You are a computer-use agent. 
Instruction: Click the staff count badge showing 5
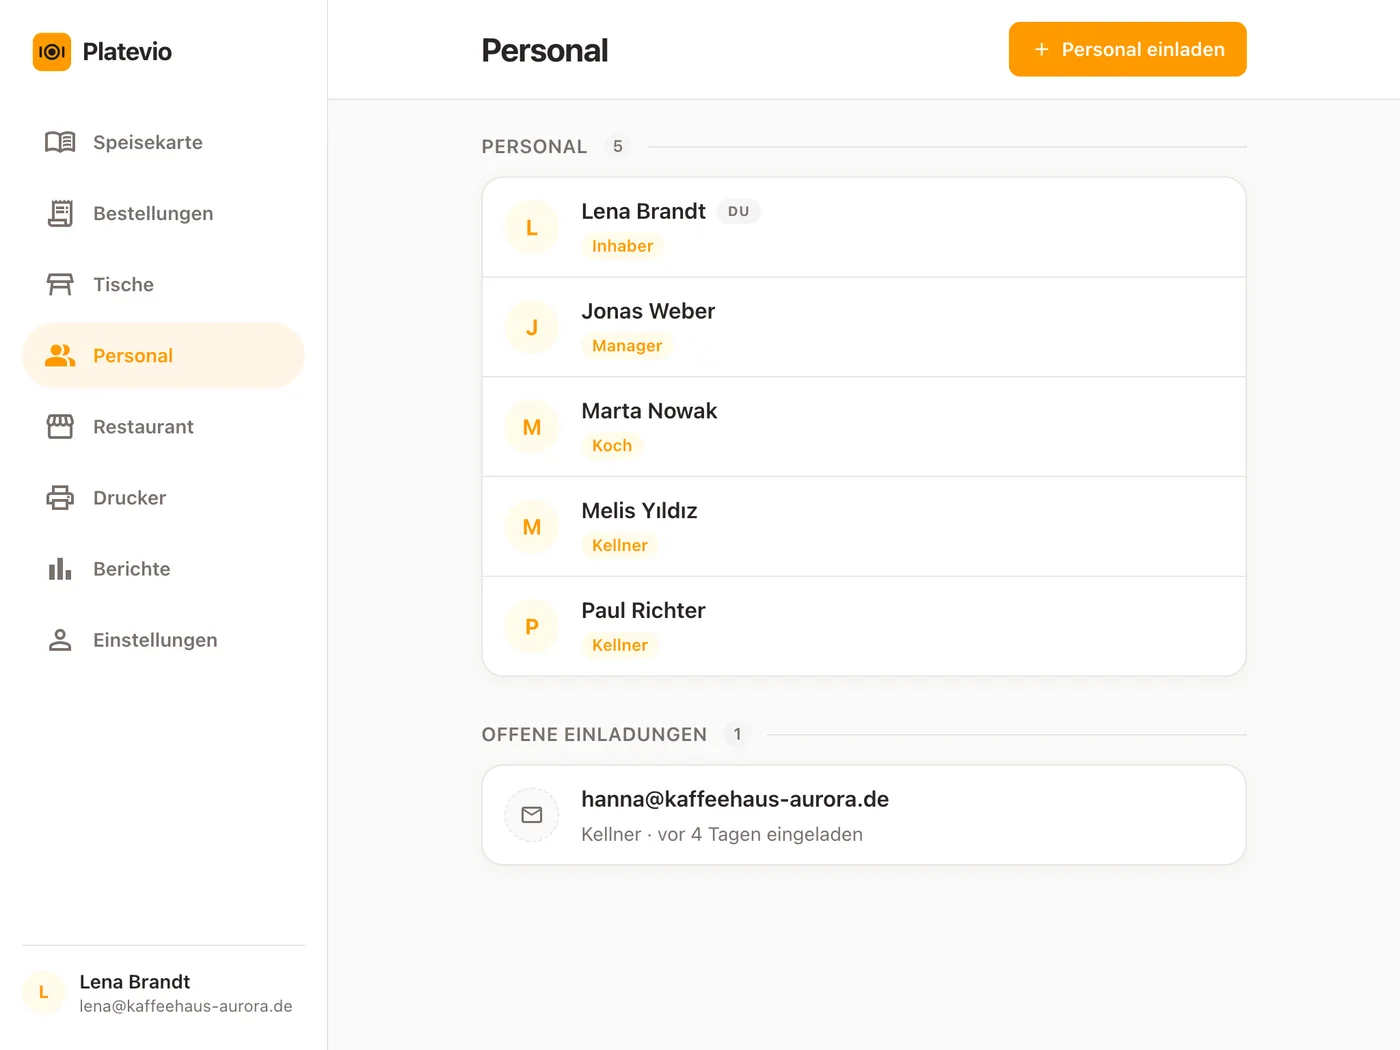click(618, 146)
